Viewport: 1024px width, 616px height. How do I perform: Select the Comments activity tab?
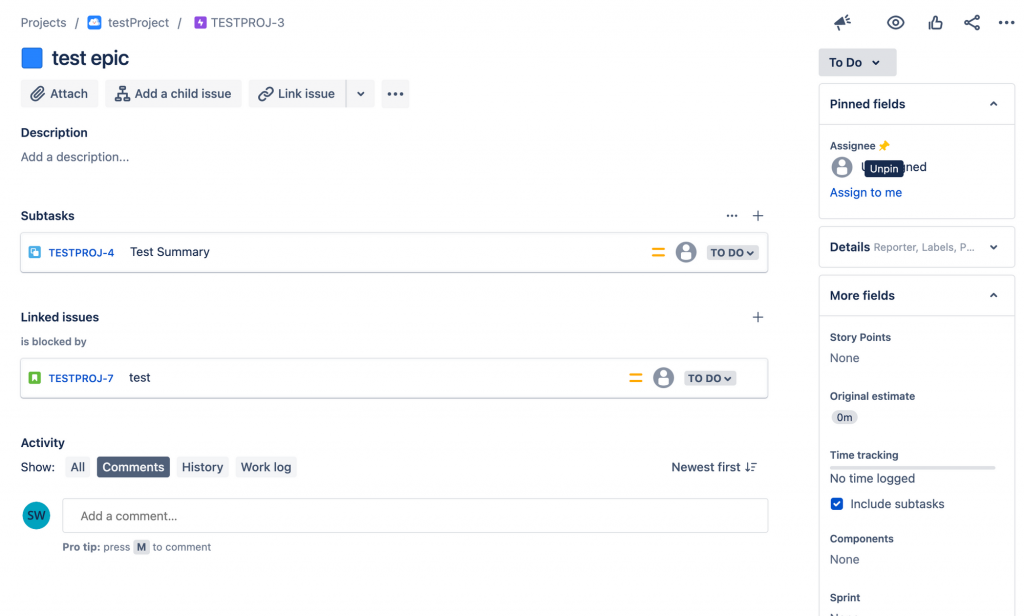click(x=133, y=467)
